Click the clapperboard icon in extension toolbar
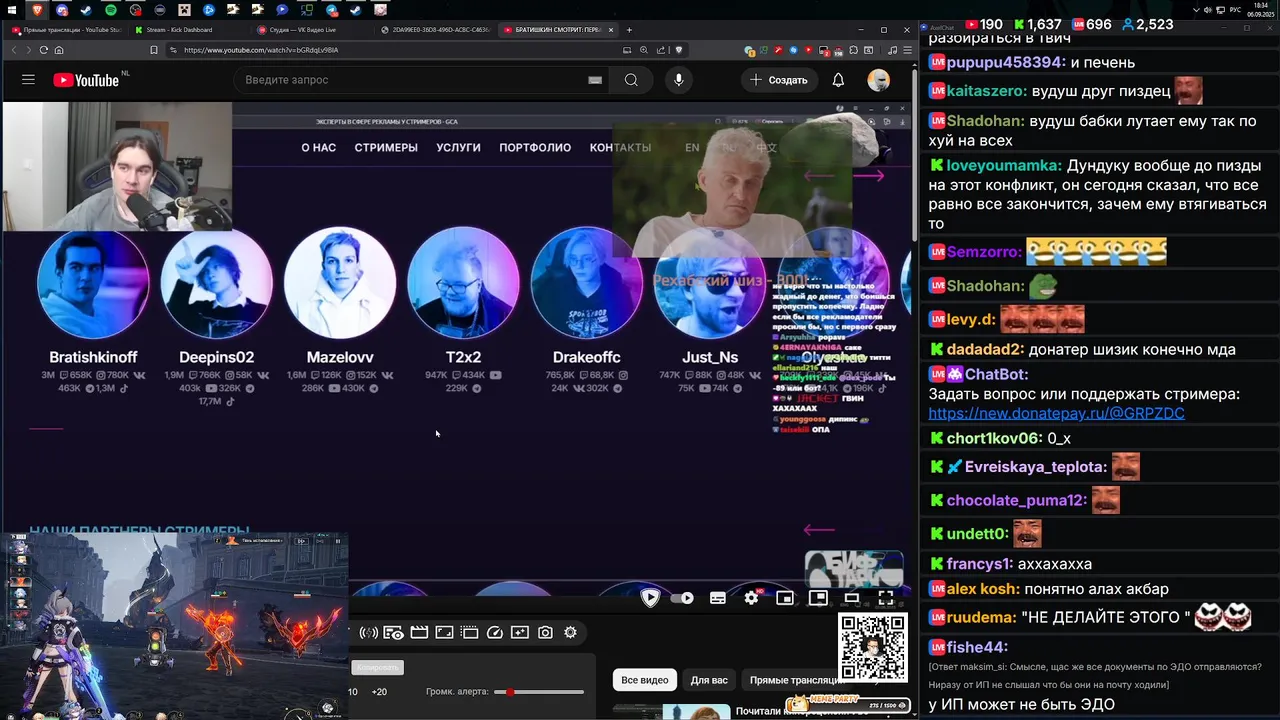This screenshot has height=720, width=1280. tap(419, 633)
